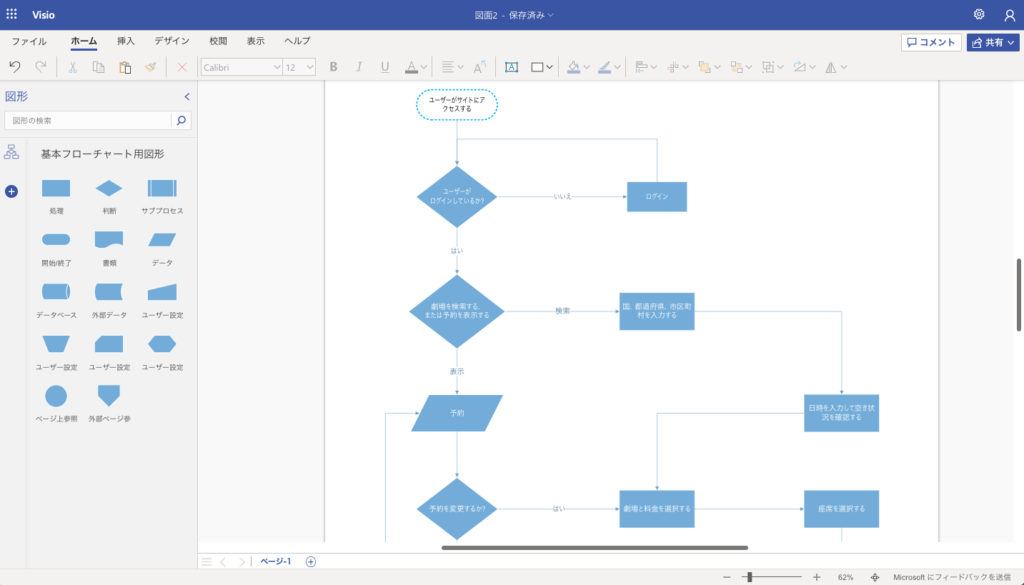Open the Office app launcher grid
1024x585 pixels.
pos(12,15)
